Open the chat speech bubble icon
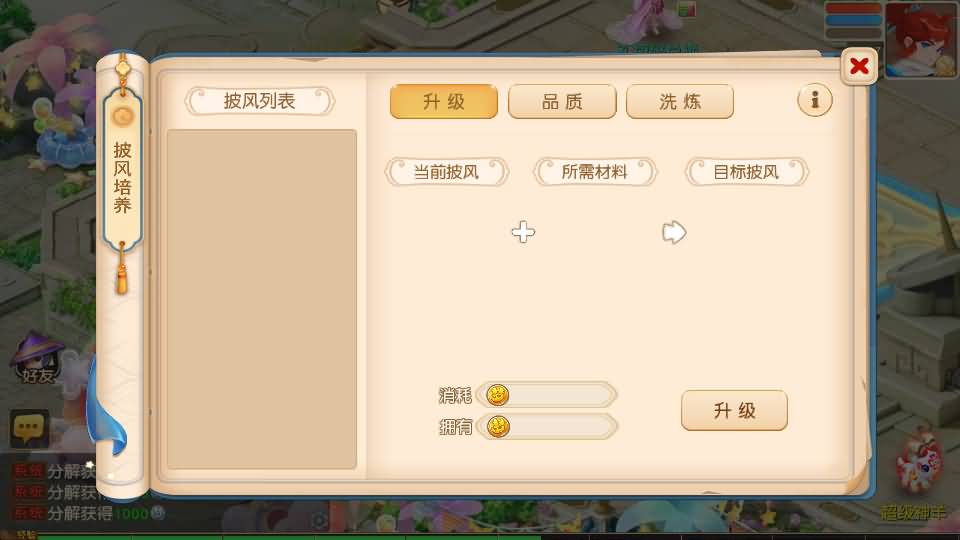The height and width of the screenshot is (540, 960). coord(29,428)
